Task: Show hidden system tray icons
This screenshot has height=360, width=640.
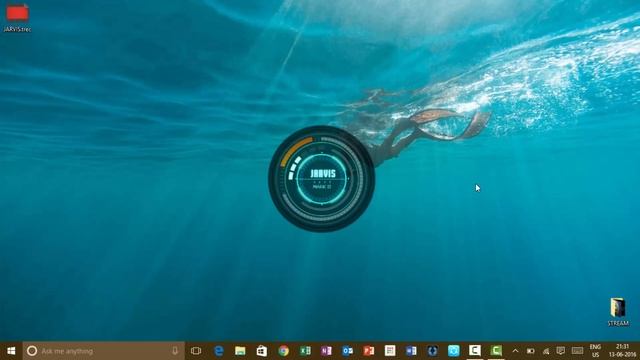Action: [x=516, y=351]
